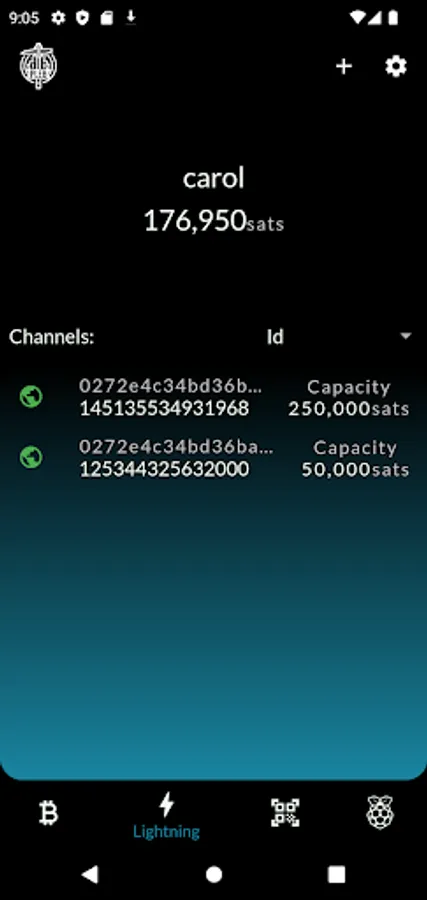Tap the app logo emblem at top left
The width and height of the screenshot is (427, 900).
tap(38, 66)
